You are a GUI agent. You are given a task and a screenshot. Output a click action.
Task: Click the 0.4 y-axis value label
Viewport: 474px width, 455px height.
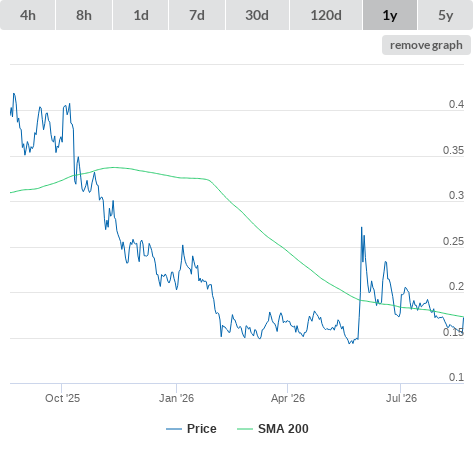(x=456, y=104)
